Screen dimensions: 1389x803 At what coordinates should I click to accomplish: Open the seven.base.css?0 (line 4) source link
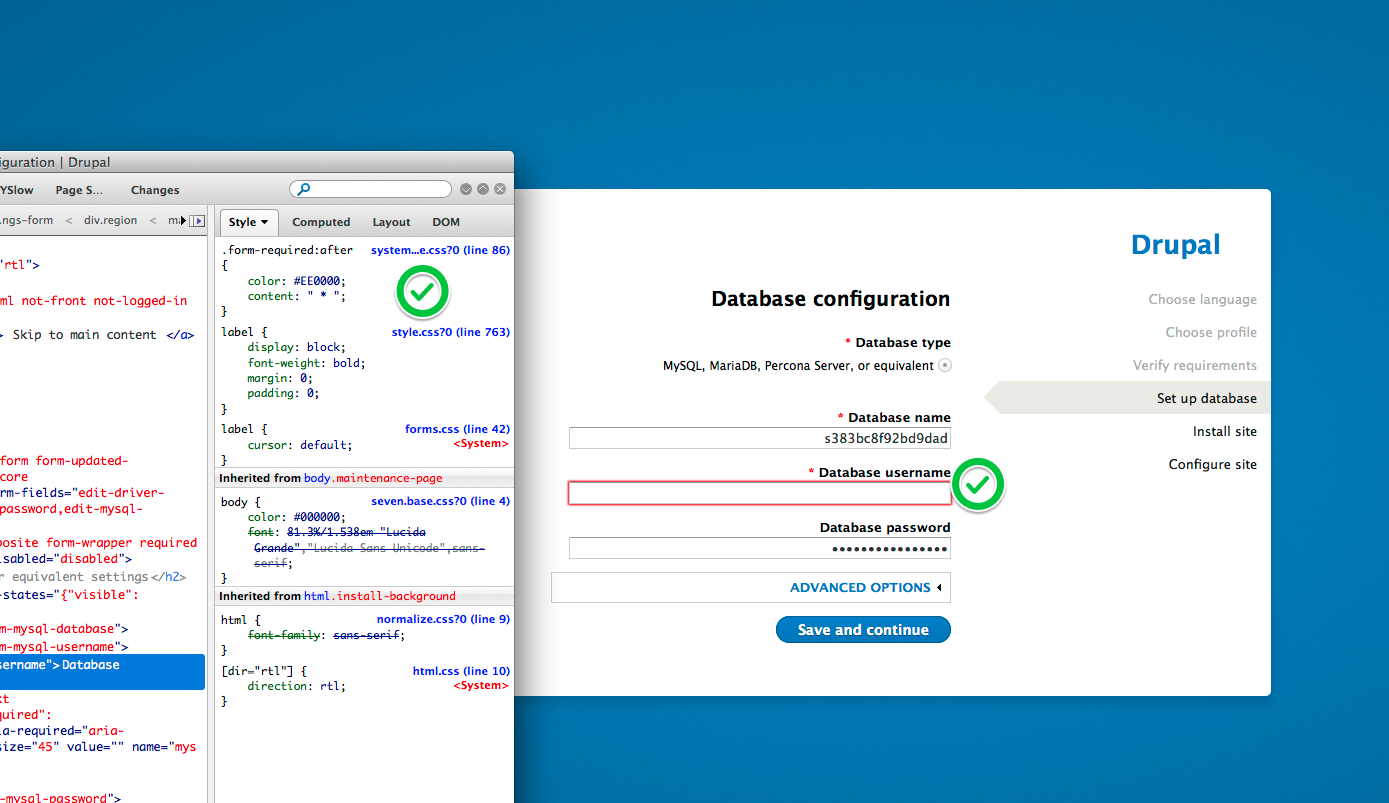440,501
